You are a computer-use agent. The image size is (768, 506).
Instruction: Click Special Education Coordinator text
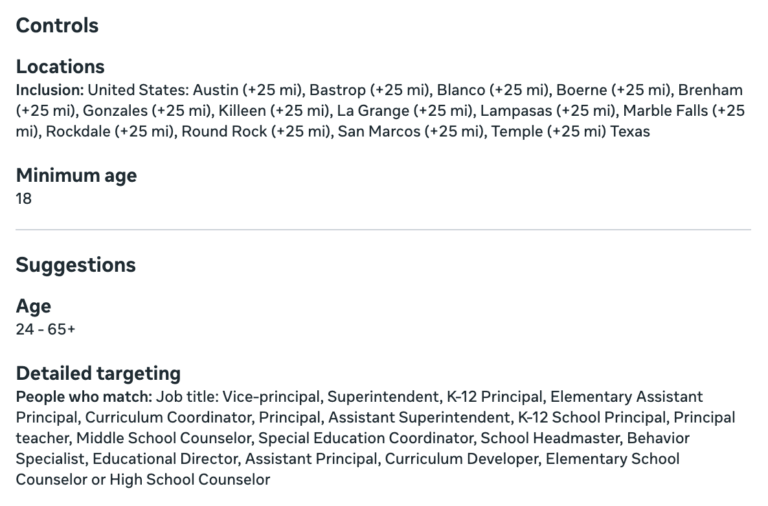click(367, 438)
